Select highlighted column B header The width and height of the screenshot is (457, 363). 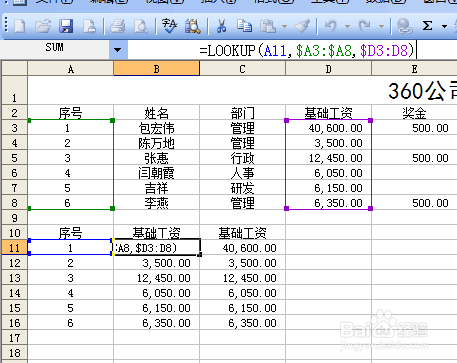(157, 69)
